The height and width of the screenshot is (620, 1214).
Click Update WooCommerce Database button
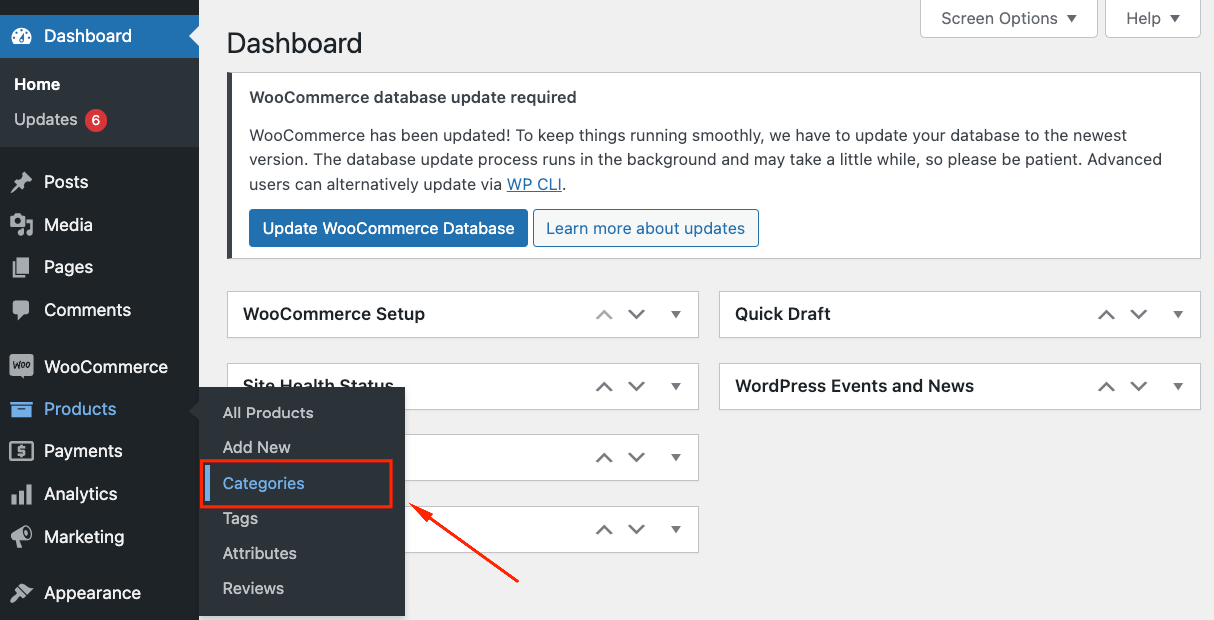pos(388,228)
